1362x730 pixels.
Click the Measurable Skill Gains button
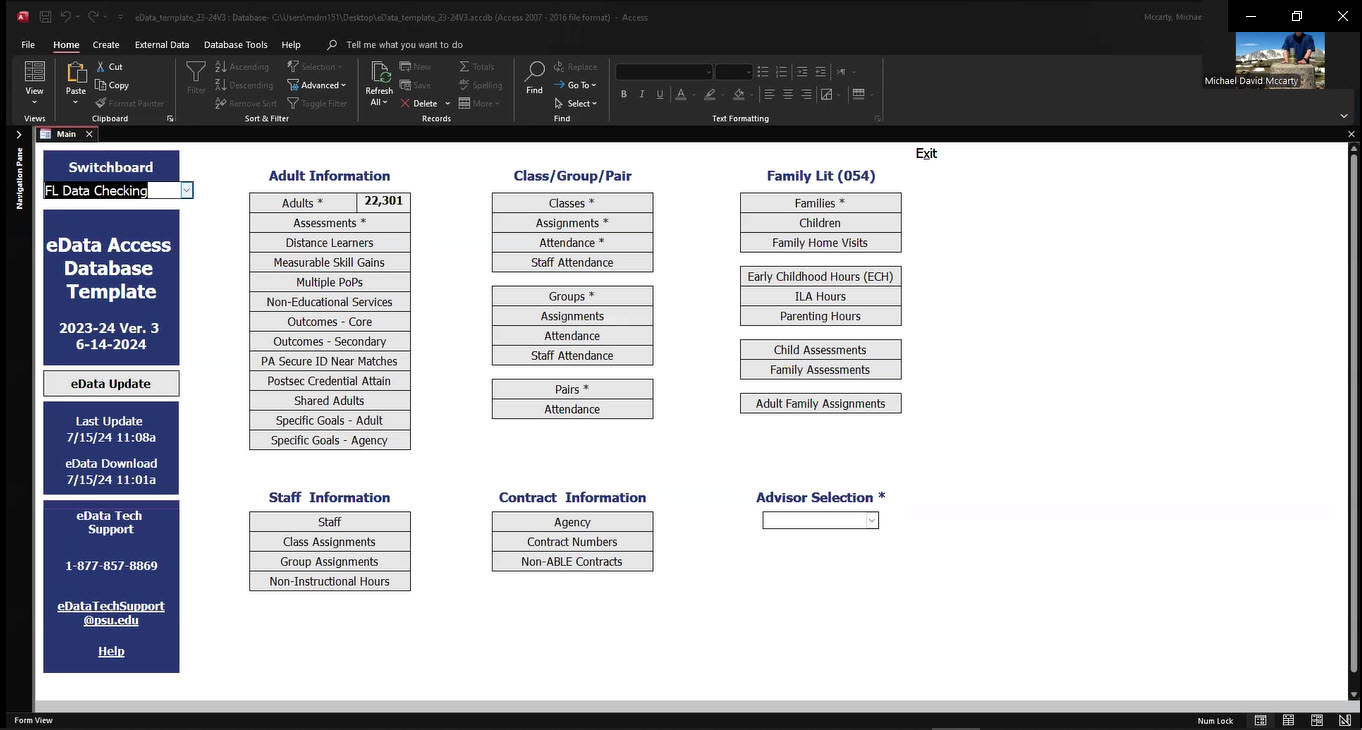(330, 262)
